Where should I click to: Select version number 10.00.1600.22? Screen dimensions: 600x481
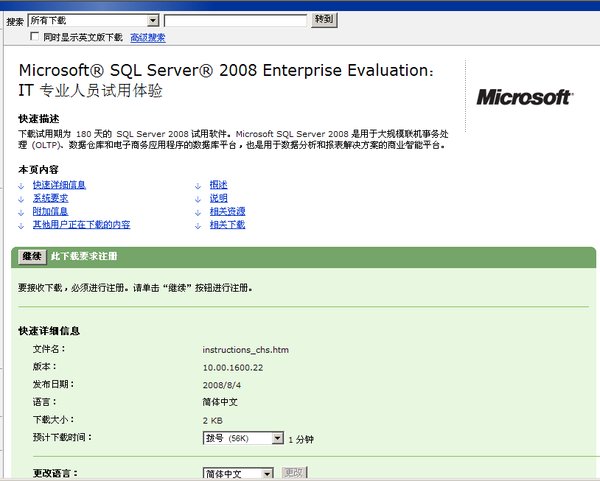(233, 368)
